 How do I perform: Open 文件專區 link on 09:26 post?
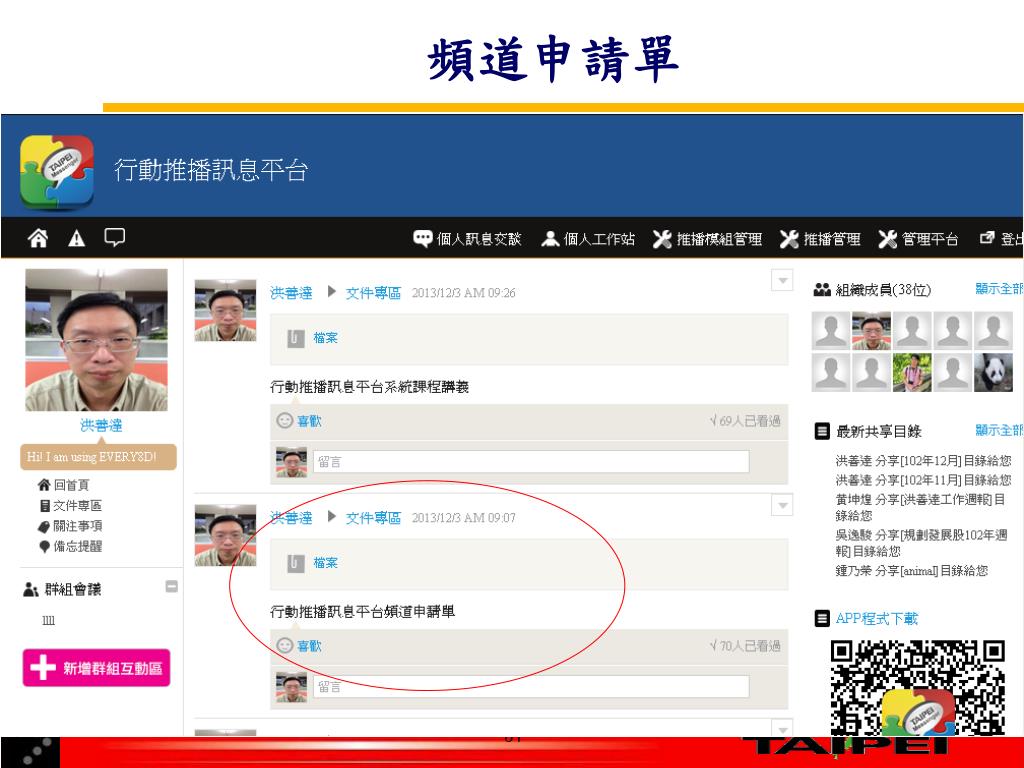coord(373,293)
